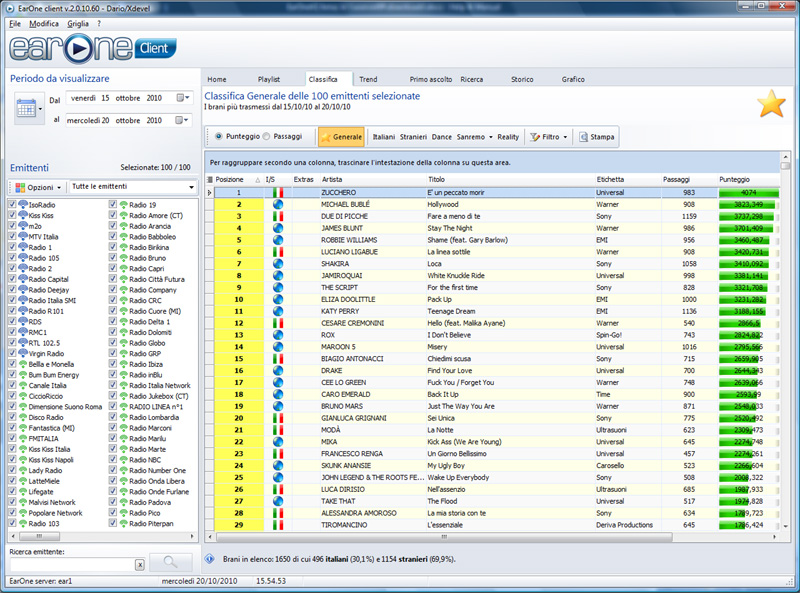Open the Filtro dropdown arrow
Screen dimensions: 800x593
(565, 137)
